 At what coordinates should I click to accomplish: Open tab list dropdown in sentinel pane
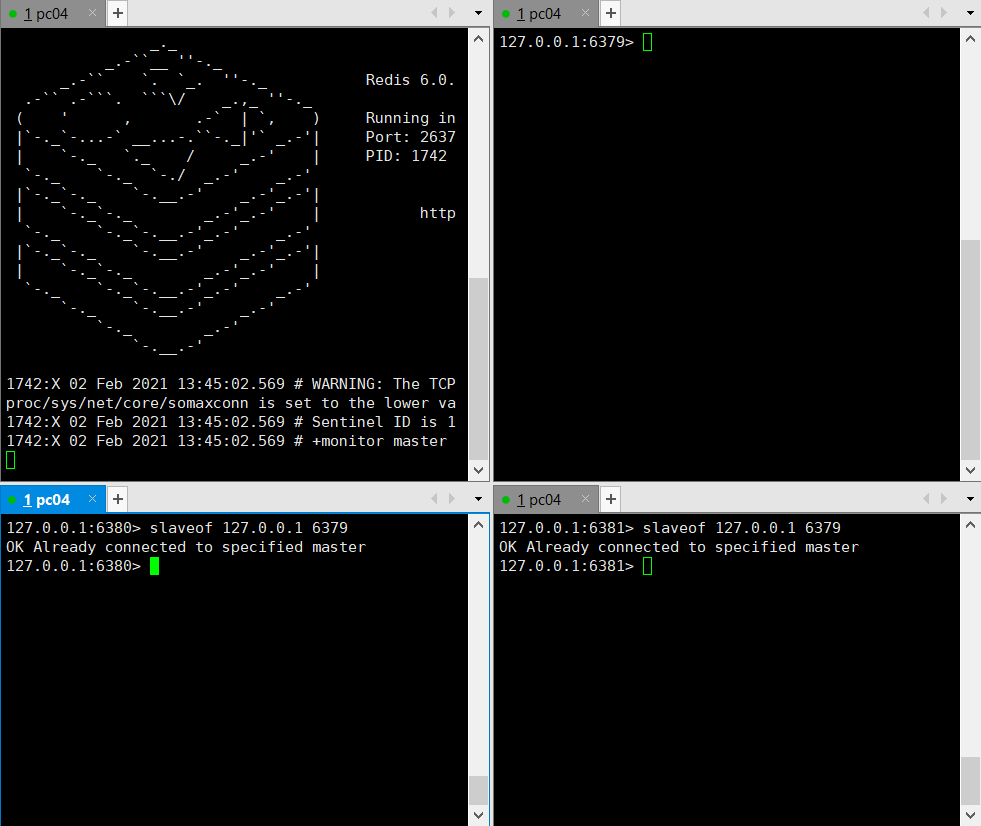pyautogui.click(x=479, y=13)
